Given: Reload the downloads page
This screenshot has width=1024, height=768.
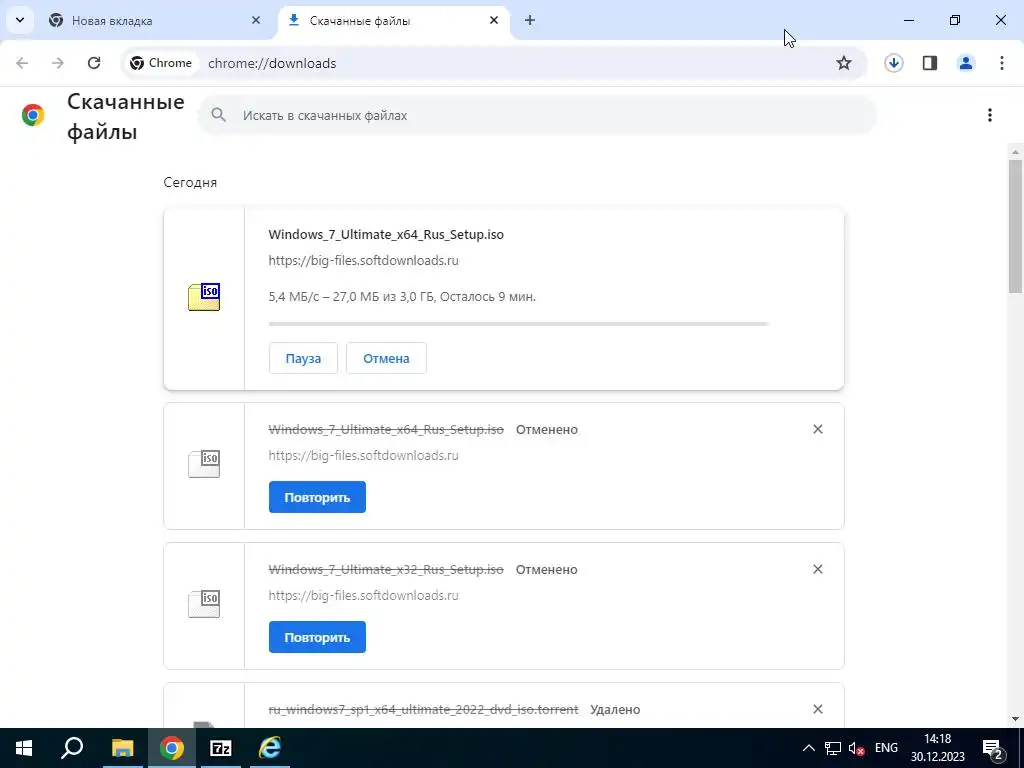Looking at the screenshot, I should [94, 63].
